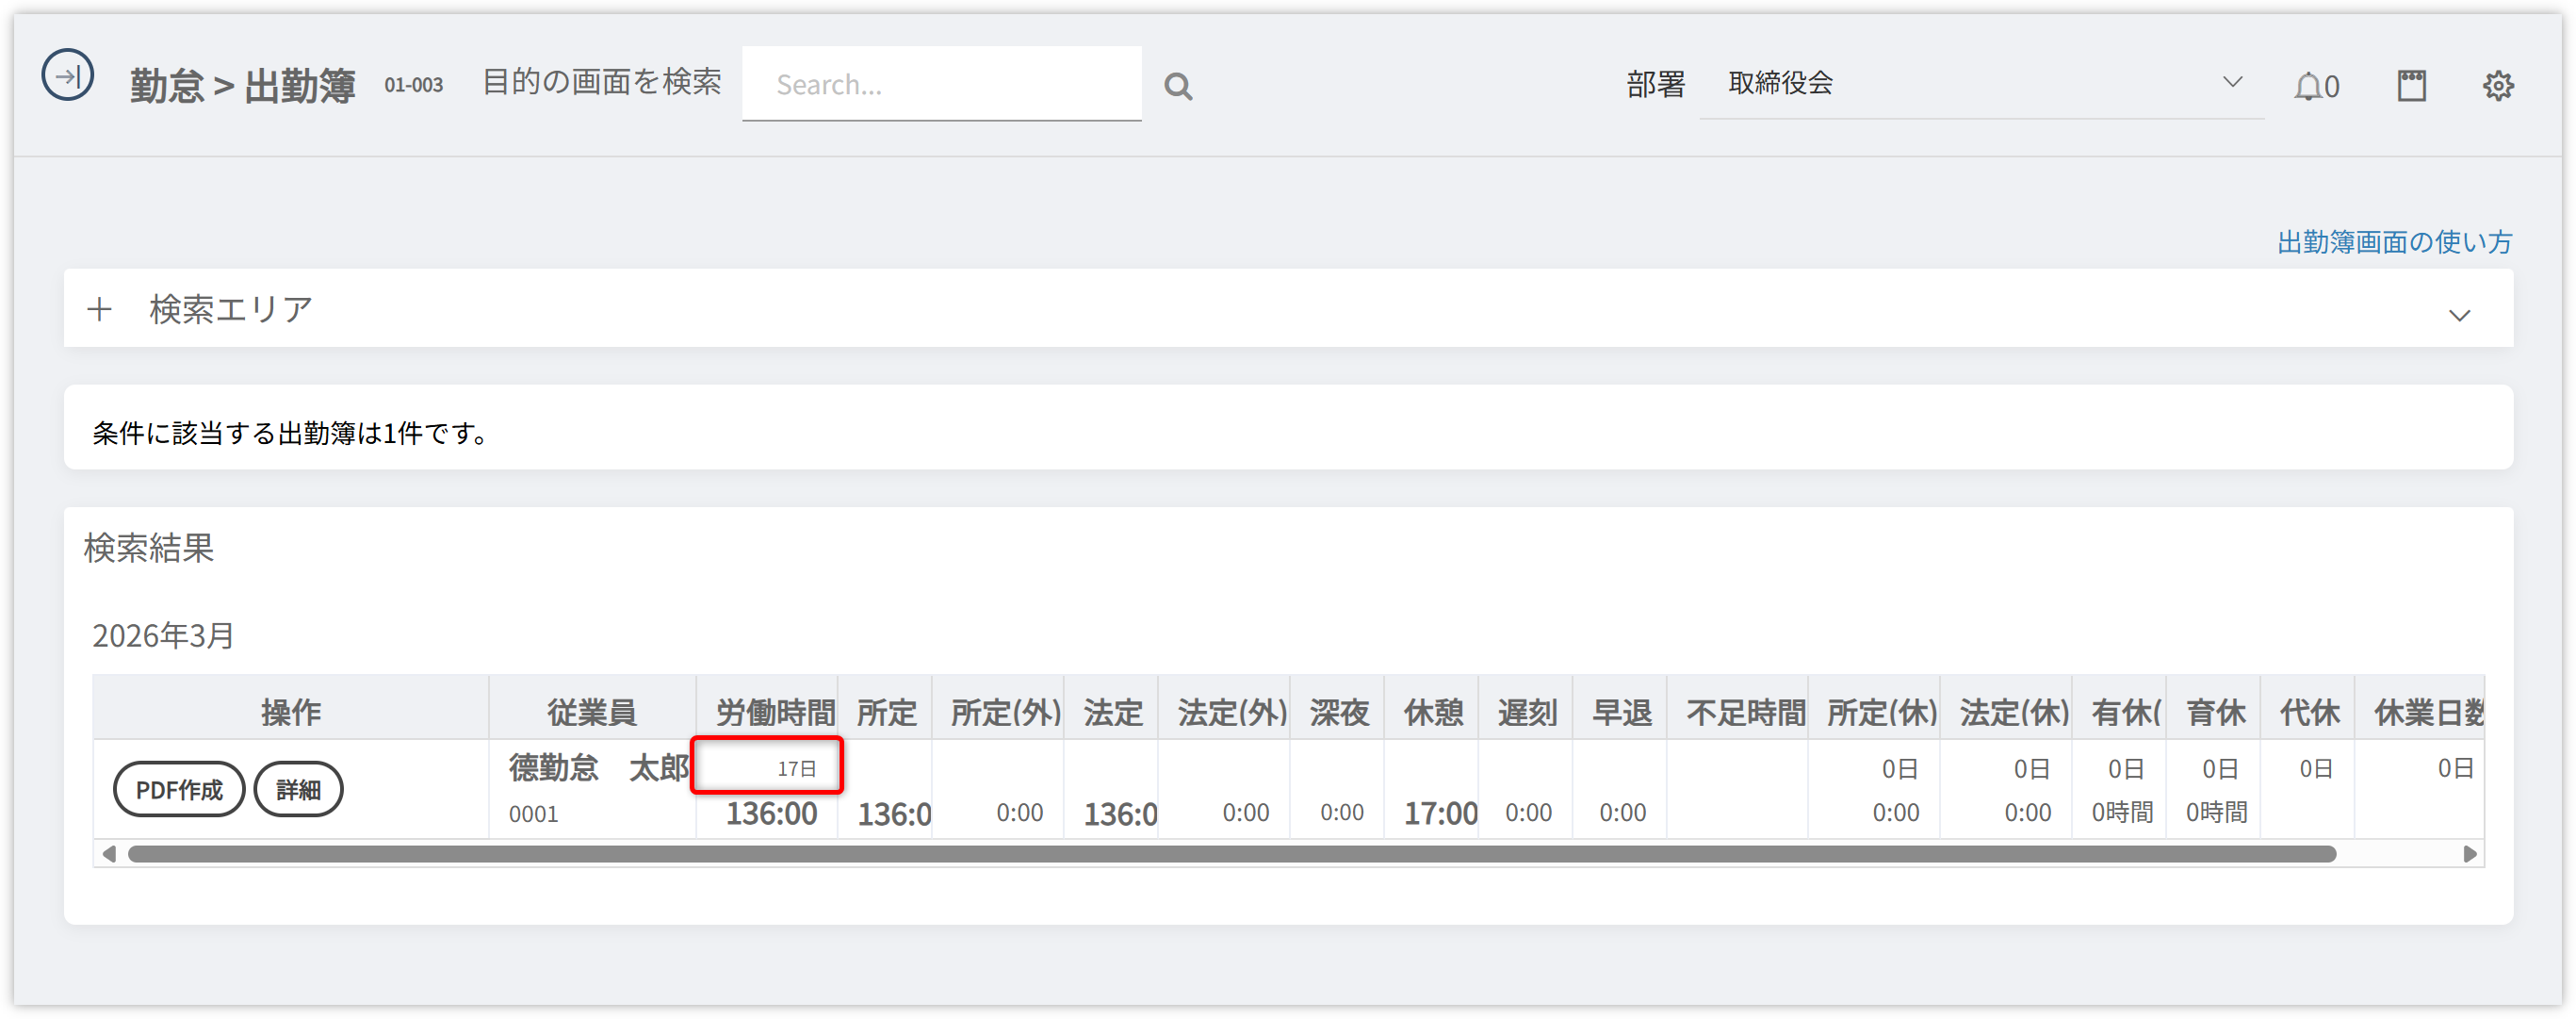Click the 従業員 column header
The height and width of the screenshot is (1019, 2576).
[591, 712]
